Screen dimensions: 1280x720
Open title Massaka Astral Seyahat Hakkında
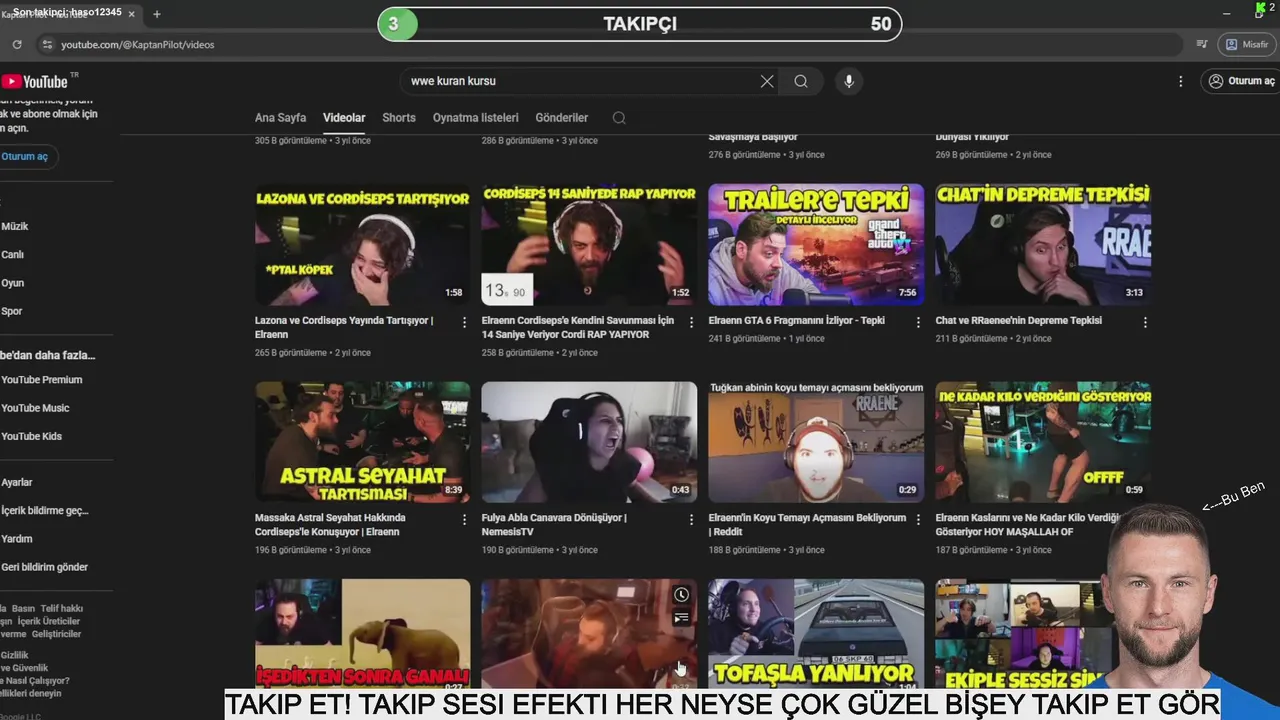(330, 525)
